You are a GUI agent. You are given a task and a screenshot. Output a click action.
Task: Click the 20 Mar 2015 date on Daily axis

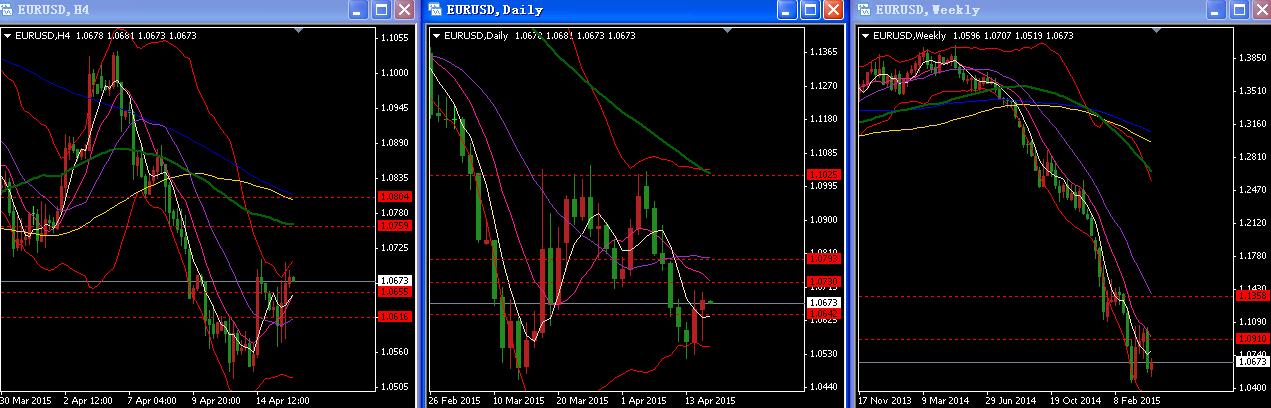click(x=581, y=400)
